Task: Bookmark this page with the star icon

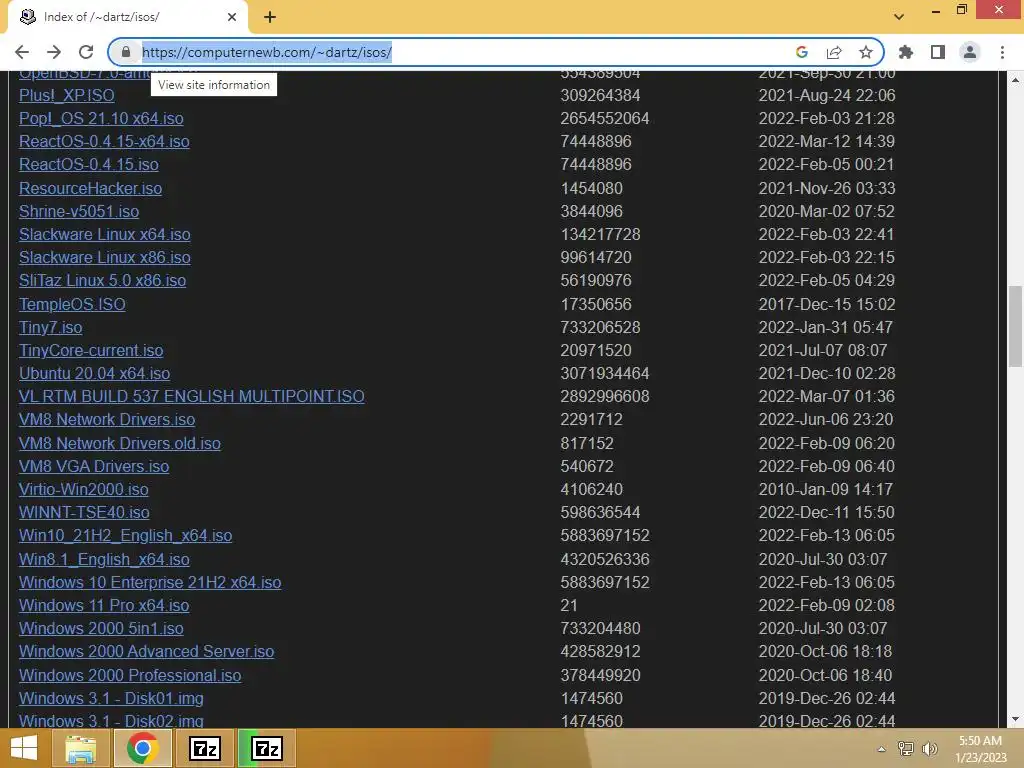Action: [866, 52]
